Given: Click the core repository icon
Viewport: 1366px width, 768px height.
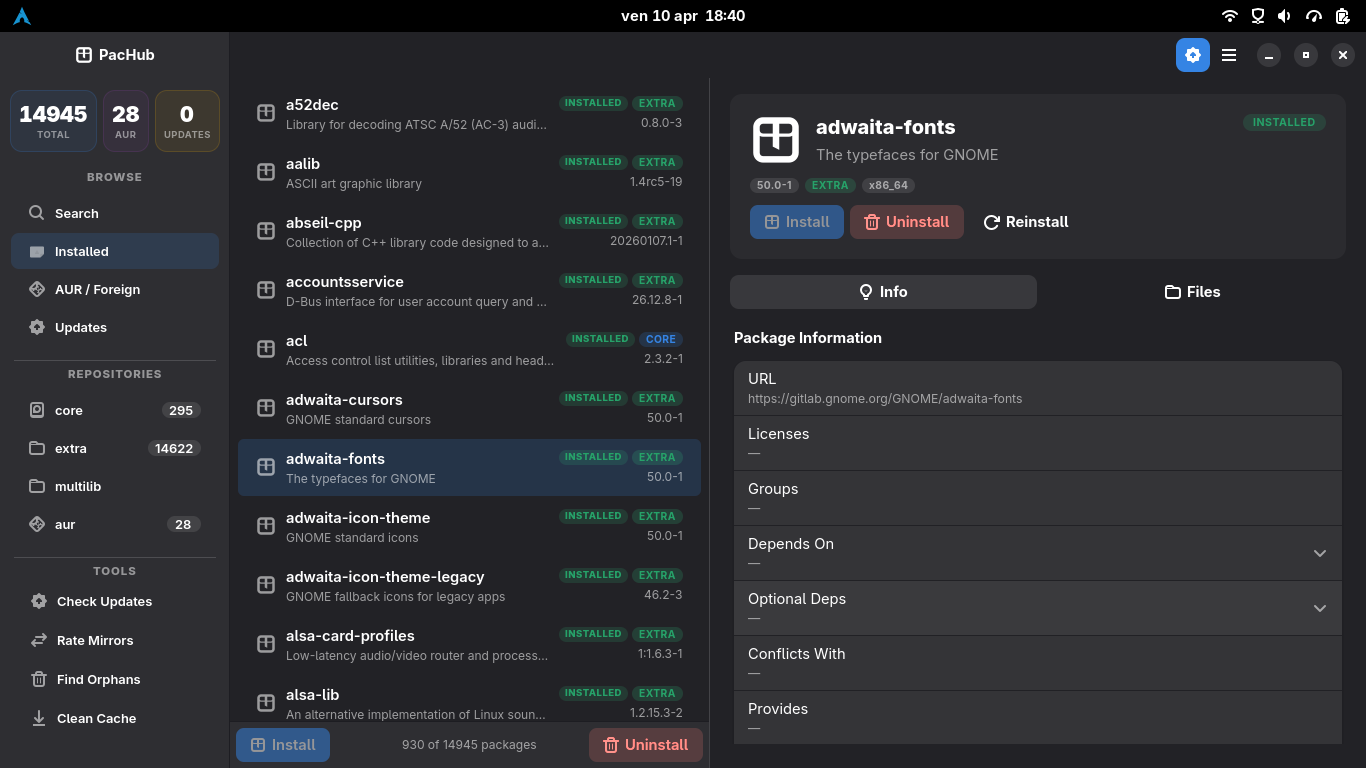Looking at the screenshot, I should 37,410.
